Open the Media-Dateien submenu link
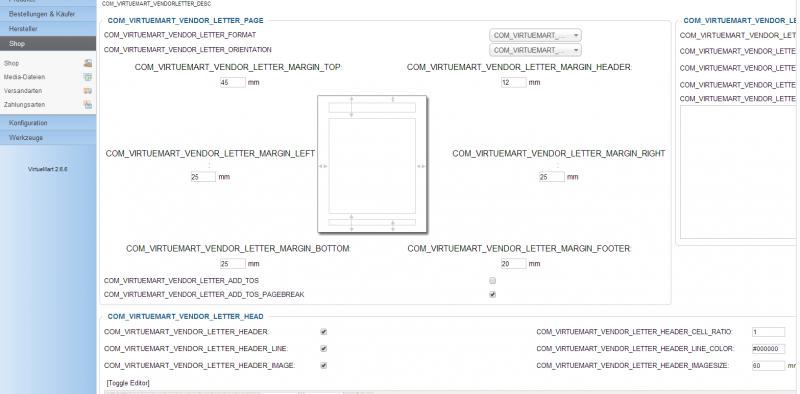The height and width of the screenshot is (394, 800). coord(24,77)
